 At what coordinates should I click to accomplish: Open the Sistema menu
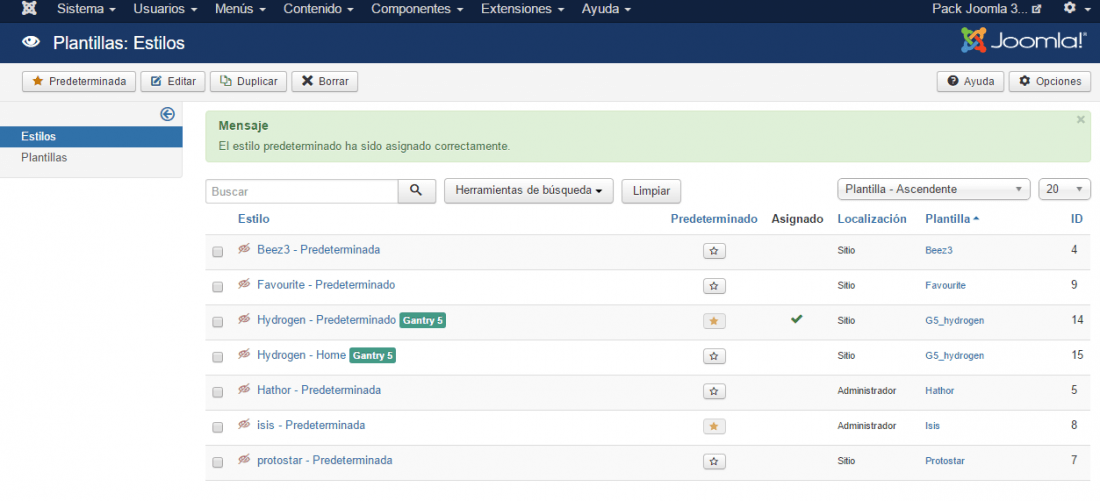pyautogui.click(x=86, y=9)
